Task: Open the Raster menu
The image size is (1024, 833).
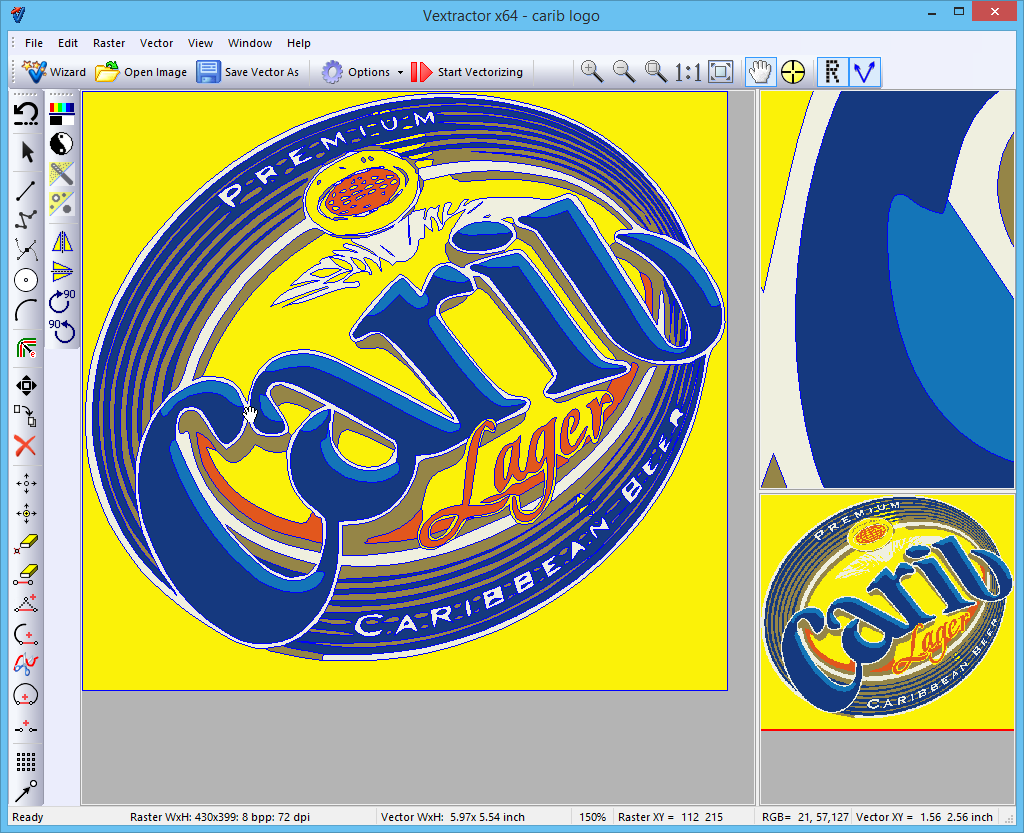Action: tap(109, 43)
